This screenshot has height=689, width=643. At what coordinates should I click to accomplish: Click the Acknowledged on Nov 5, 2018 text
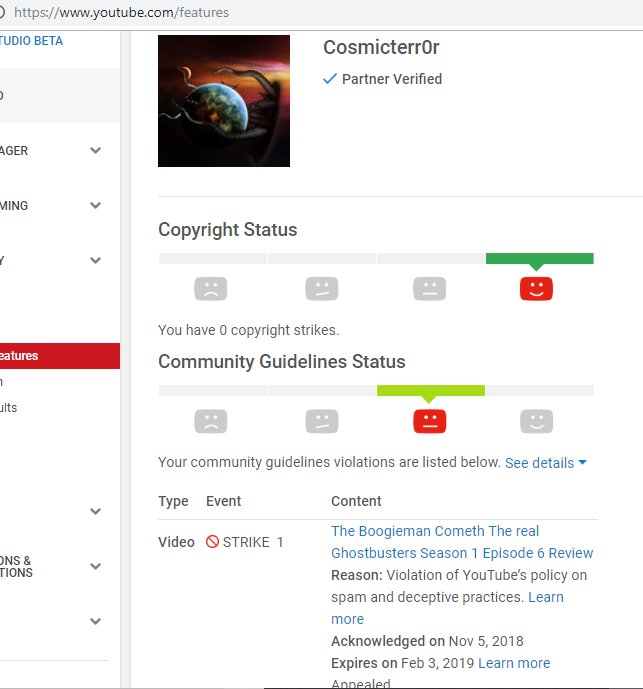pos(427,641)
